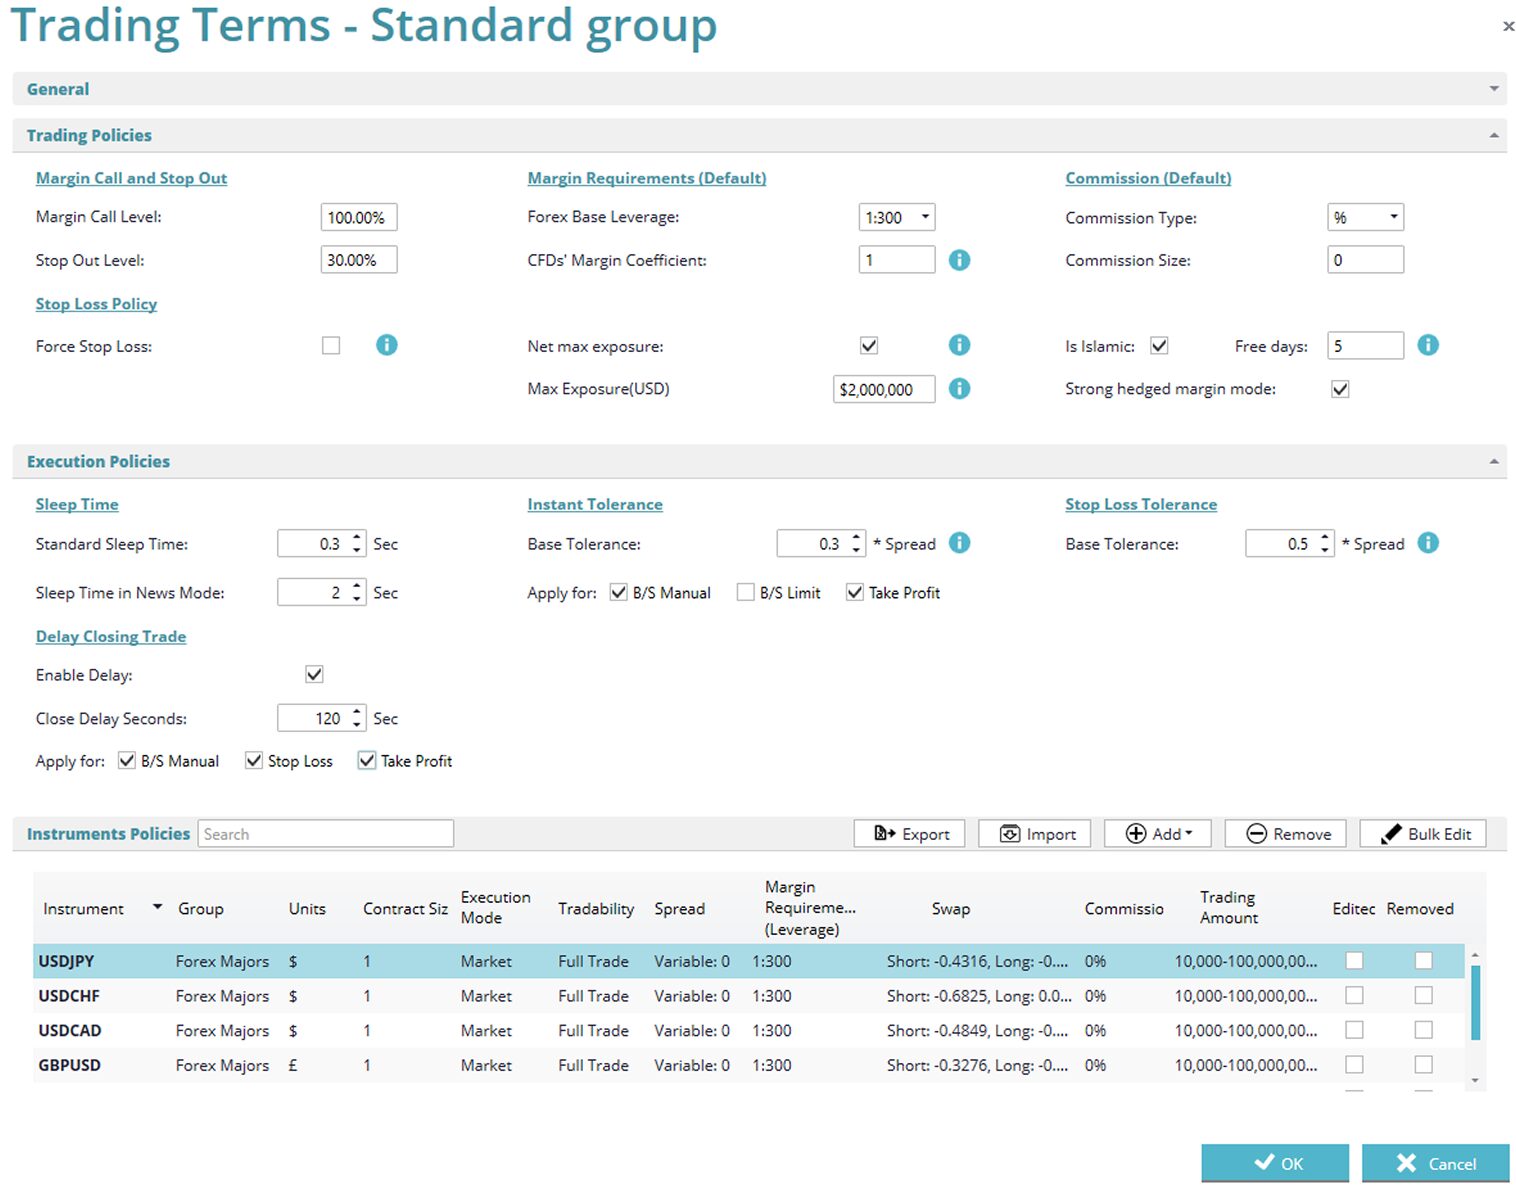Toggle Take Profit under Instant Tolerance
1516x1198 pixels.
point(854,592)
